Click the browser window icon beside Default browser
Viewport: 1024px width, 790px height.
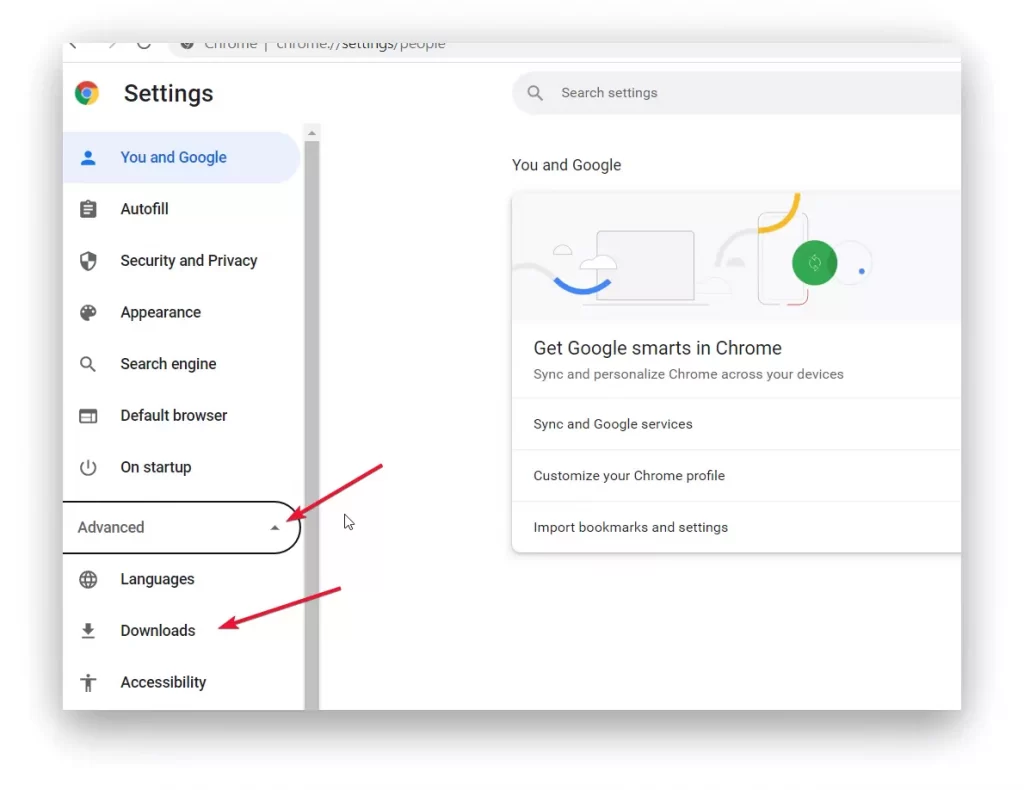pos(88,416)
